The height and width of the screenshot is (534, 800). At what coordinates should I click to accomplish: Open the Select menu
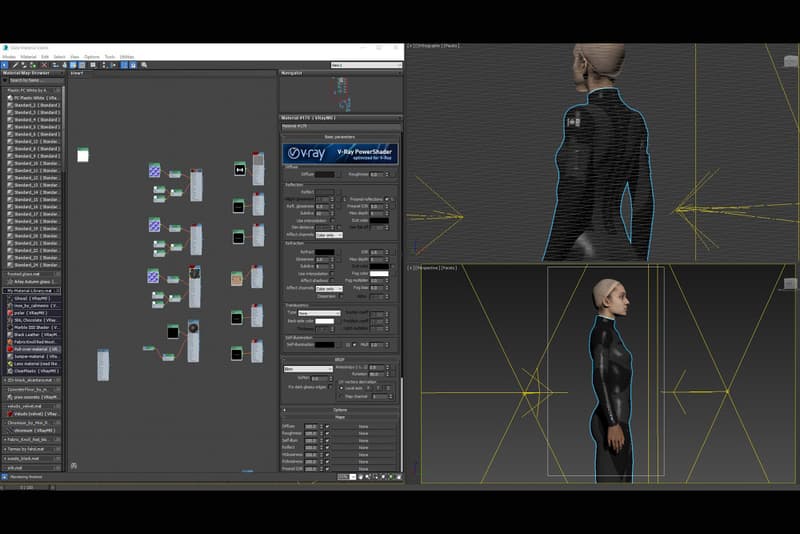pyautogui.click(x=60, y=57)
